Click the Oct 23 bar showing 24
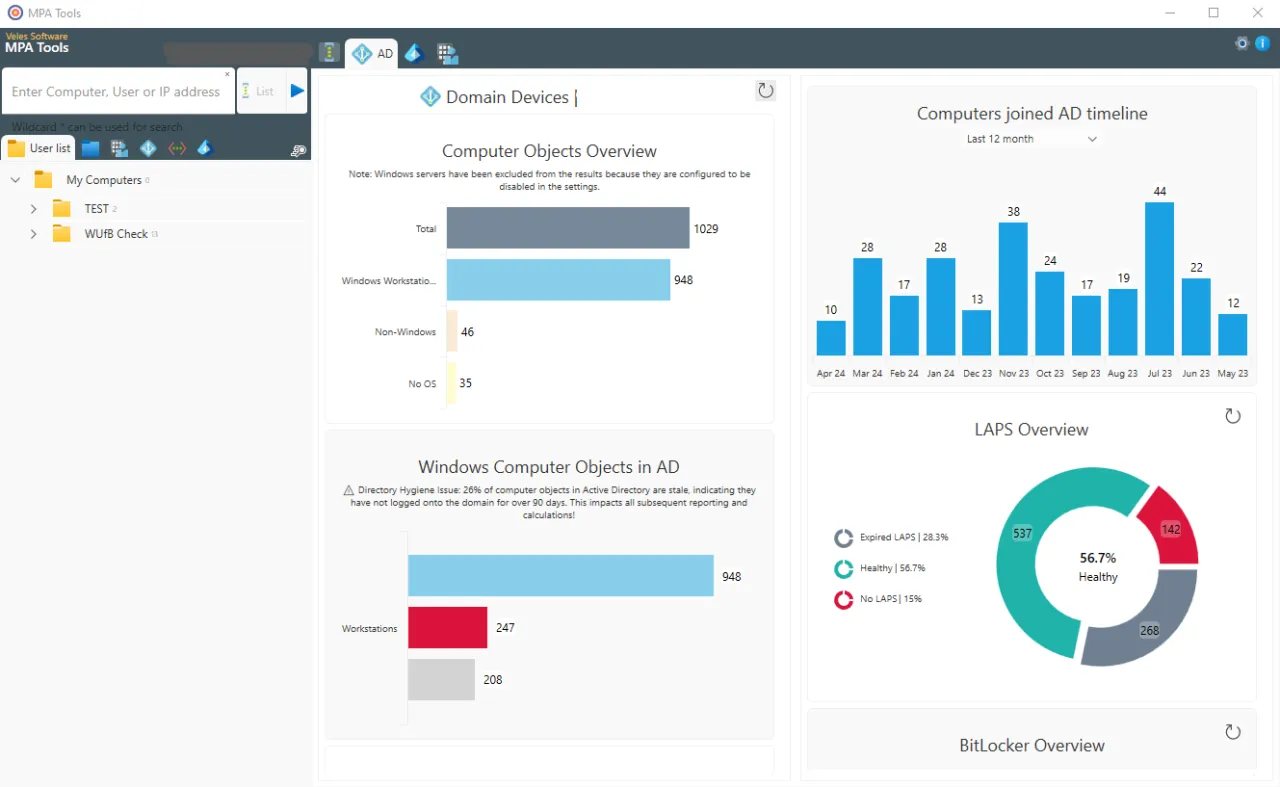 (1050, 314)
